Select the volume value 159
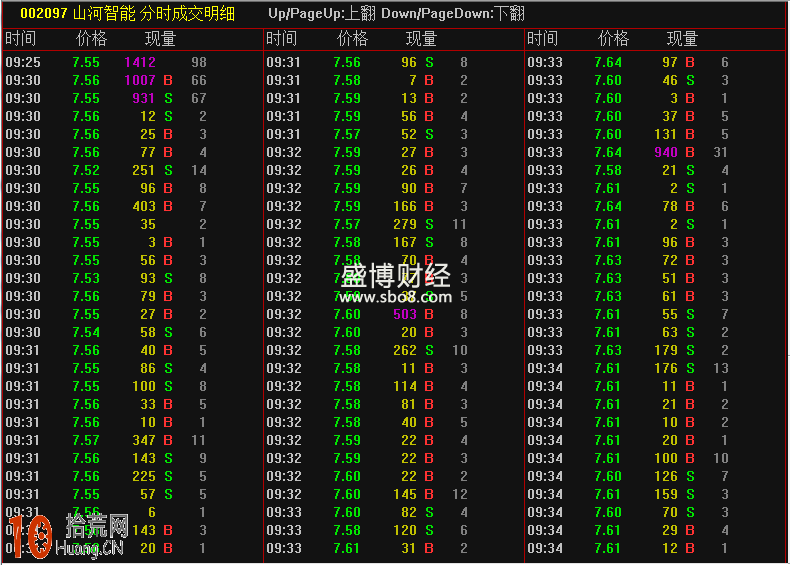 click(666, 494)
